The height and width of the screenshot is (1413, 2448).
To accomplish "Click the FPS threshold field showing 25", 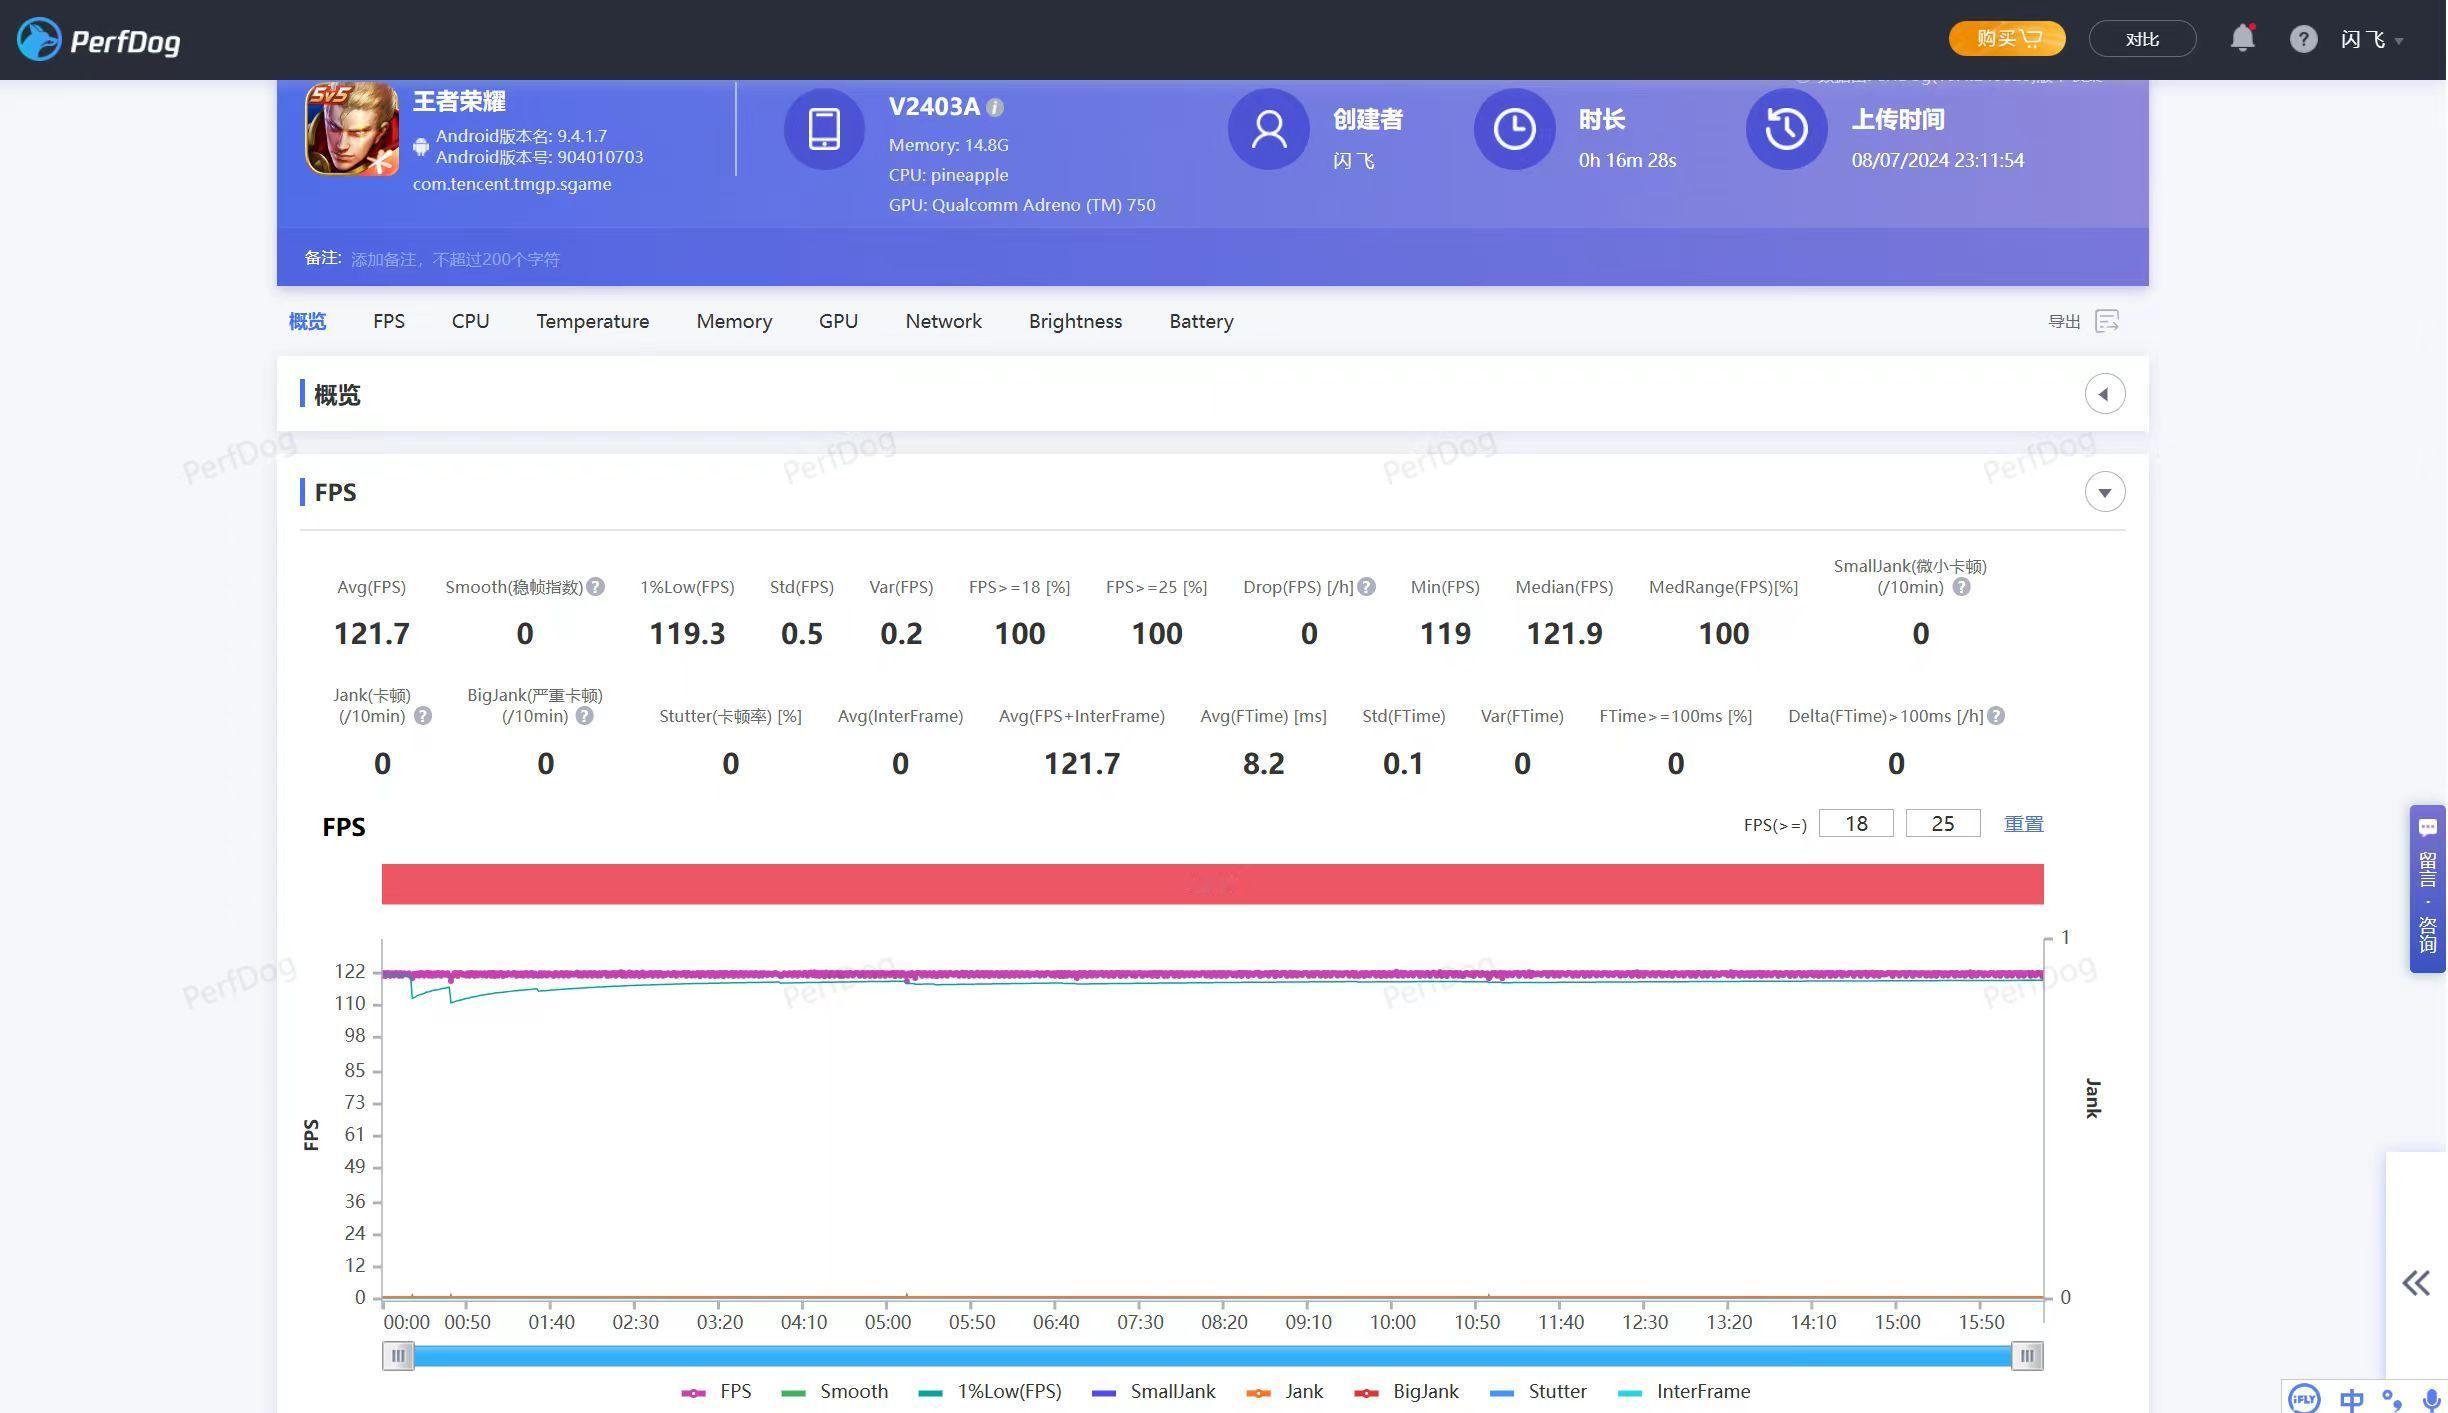I will [1943, 823].
